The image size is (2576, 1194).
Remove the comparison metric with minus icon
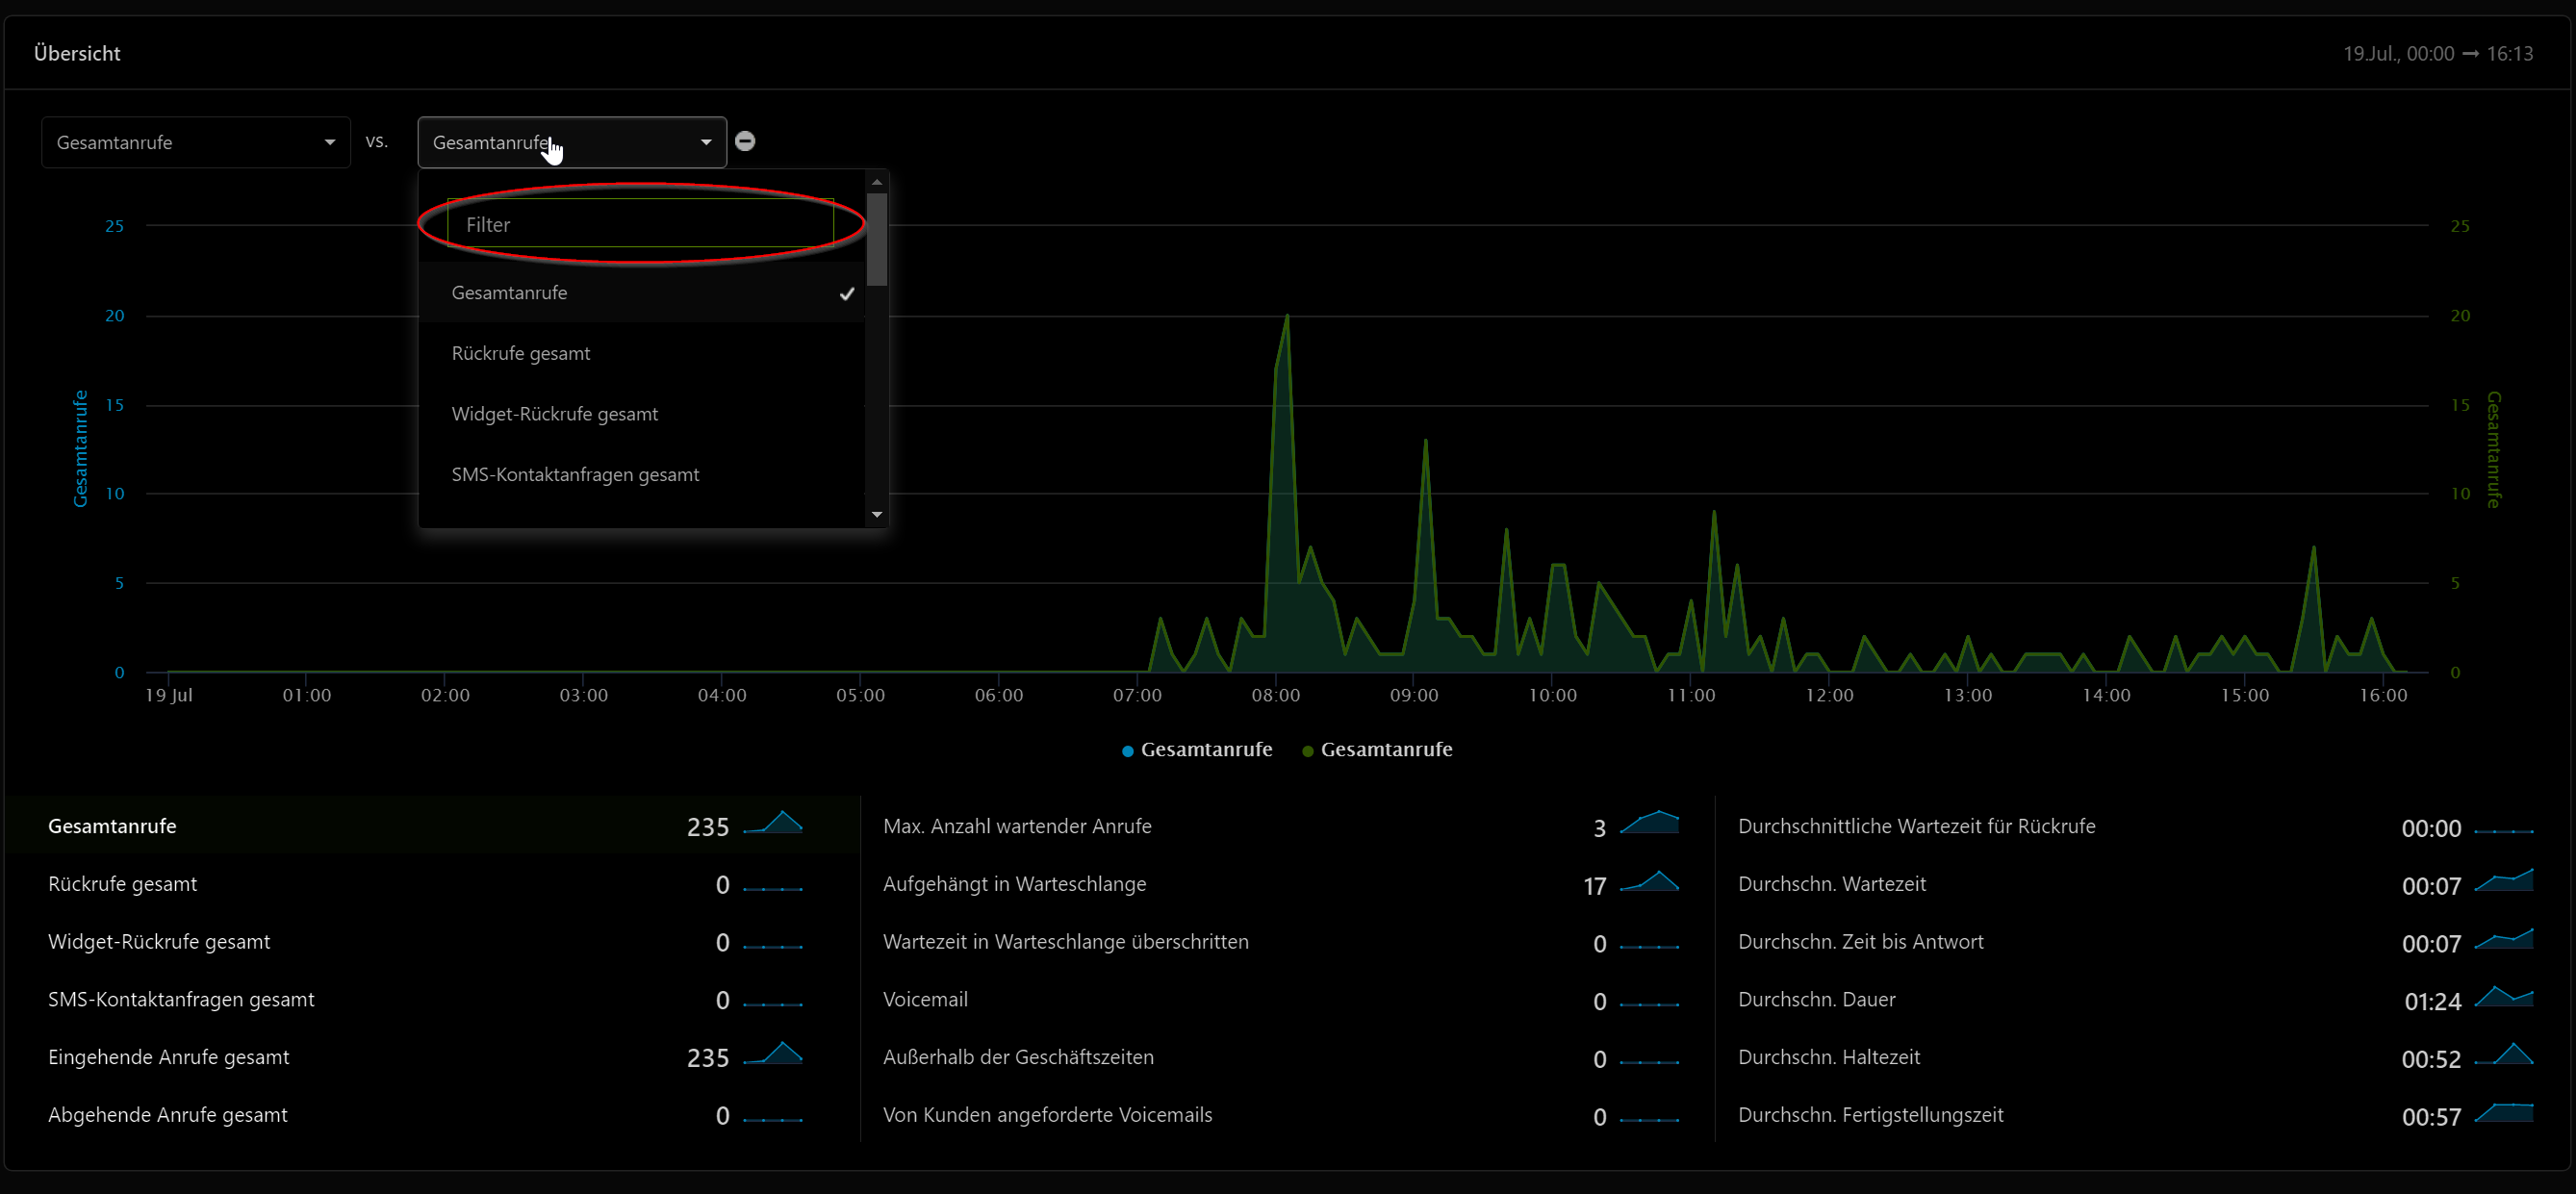(x=745, y=141)
